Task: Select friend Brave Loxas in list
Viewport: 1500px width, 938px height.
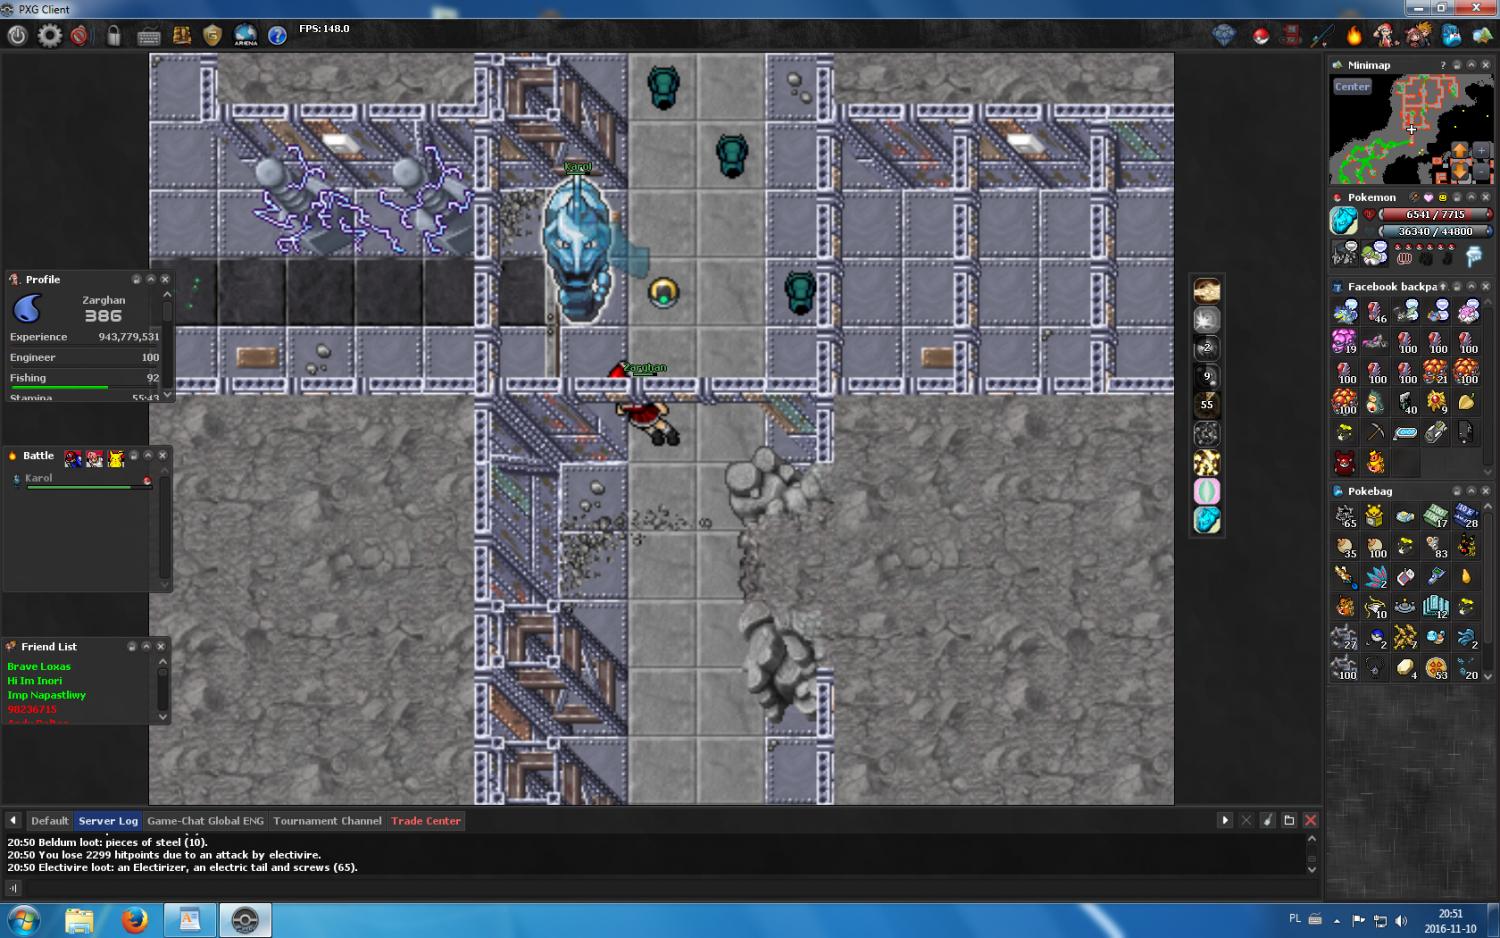Action: tap(39, 667)
